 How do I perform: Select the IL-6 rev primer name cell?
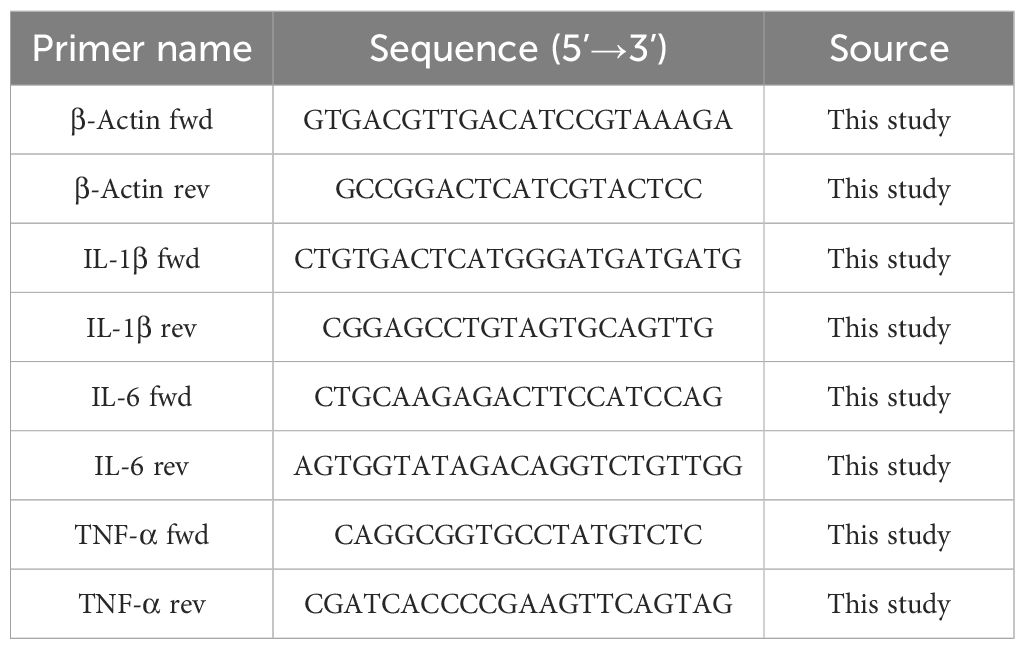click(x=142, y=466)
